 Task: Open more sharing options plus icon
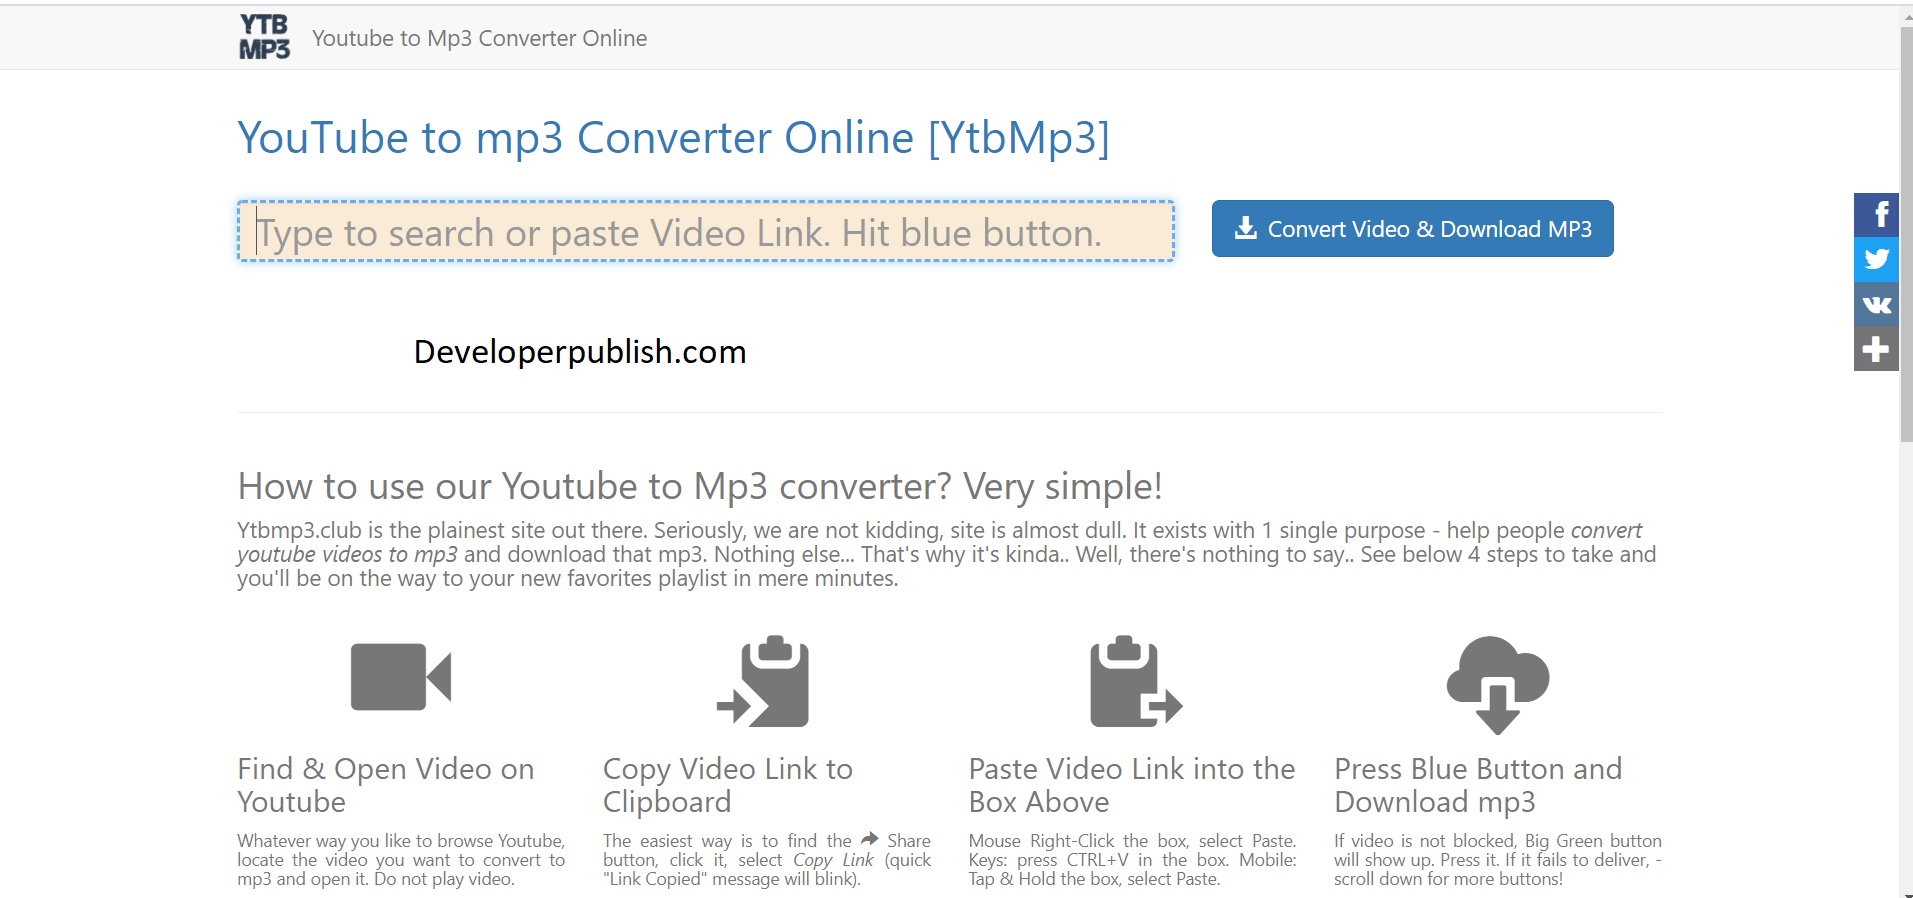[x=1876, y=349]
